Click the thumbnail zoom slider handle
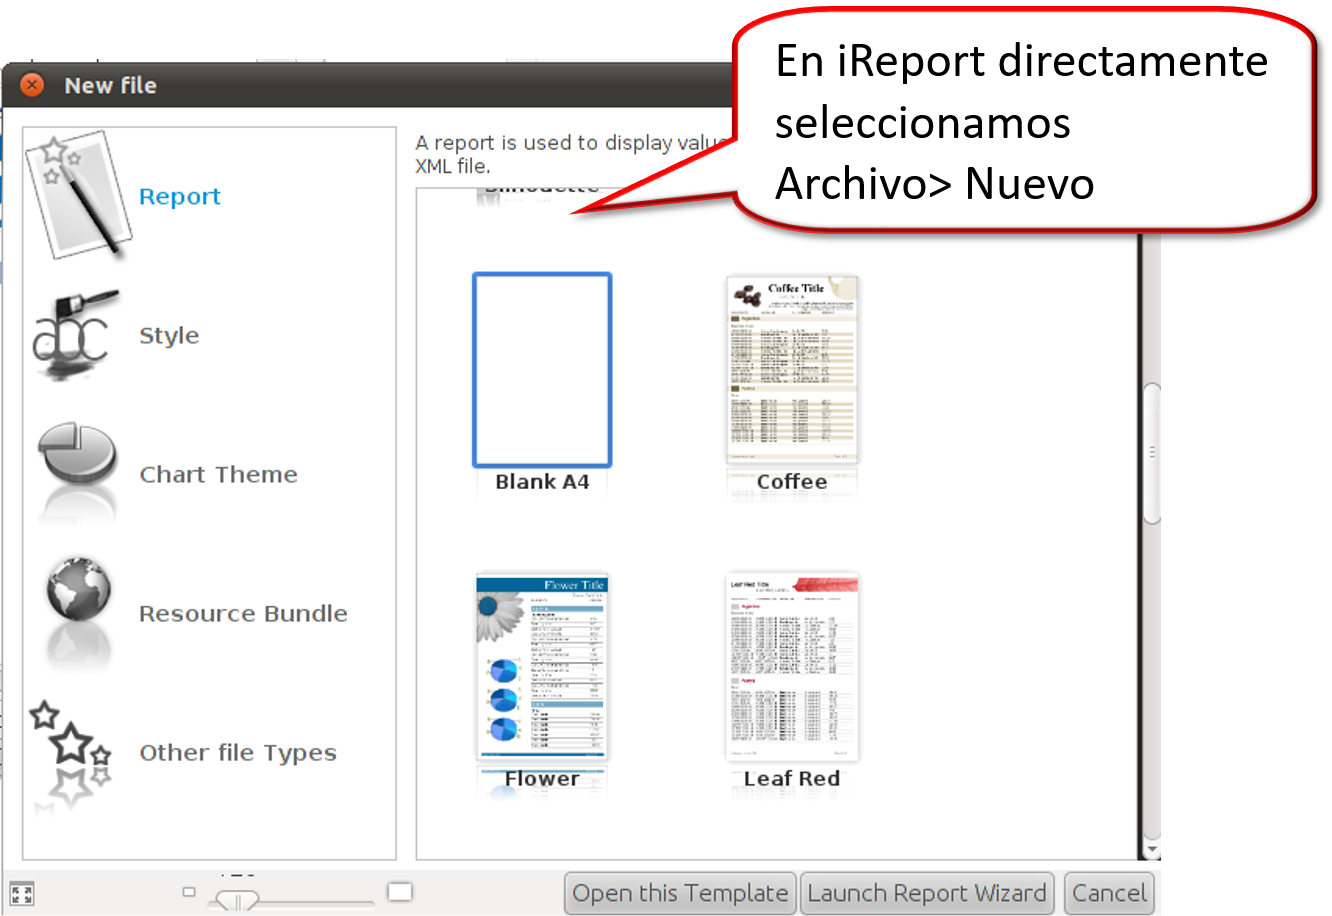Viewport: 1332px width, 916px height. click(x=237, y=901)
